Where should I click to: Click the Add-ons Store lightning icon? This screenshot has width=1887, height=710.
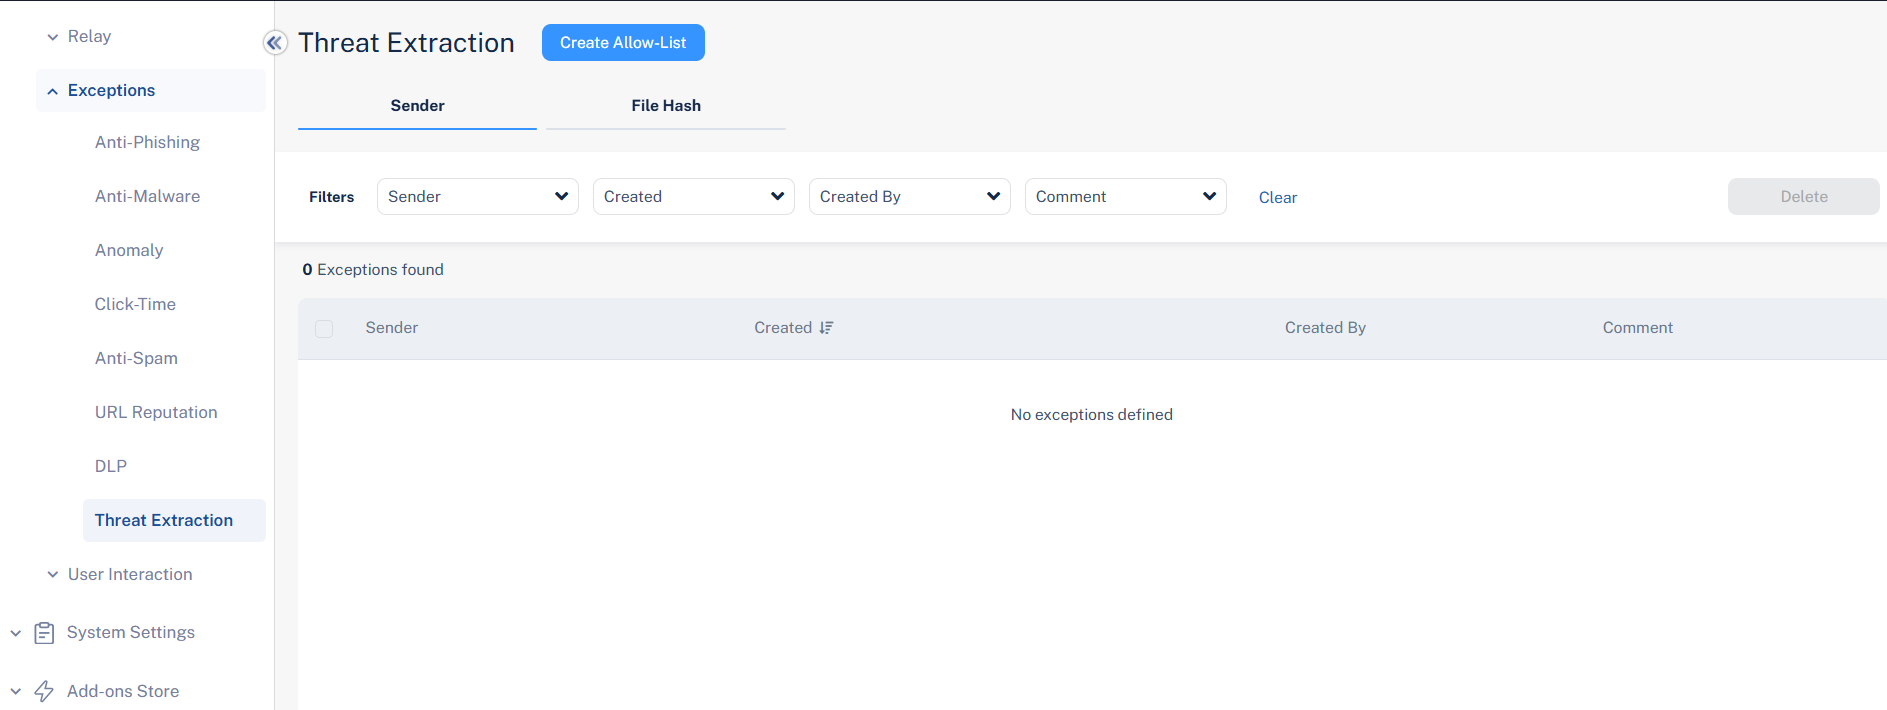[x=44, y=691]
